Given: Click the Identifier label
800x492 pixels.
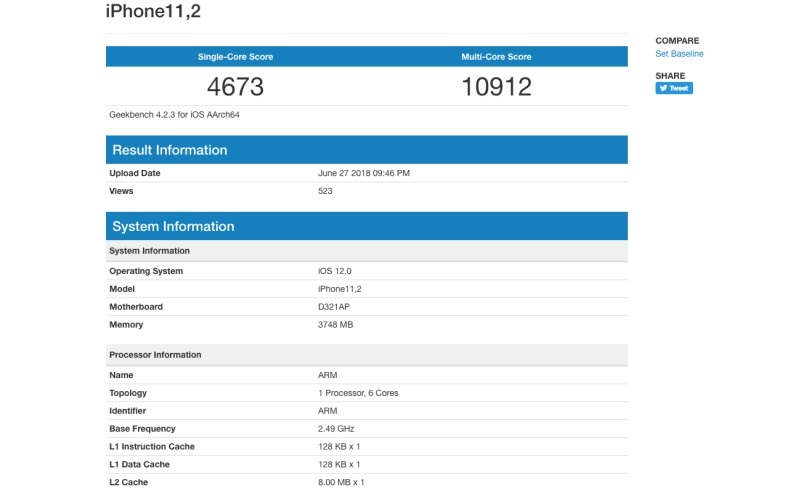Looking at the screenshot, I should (x=128, y=411).
